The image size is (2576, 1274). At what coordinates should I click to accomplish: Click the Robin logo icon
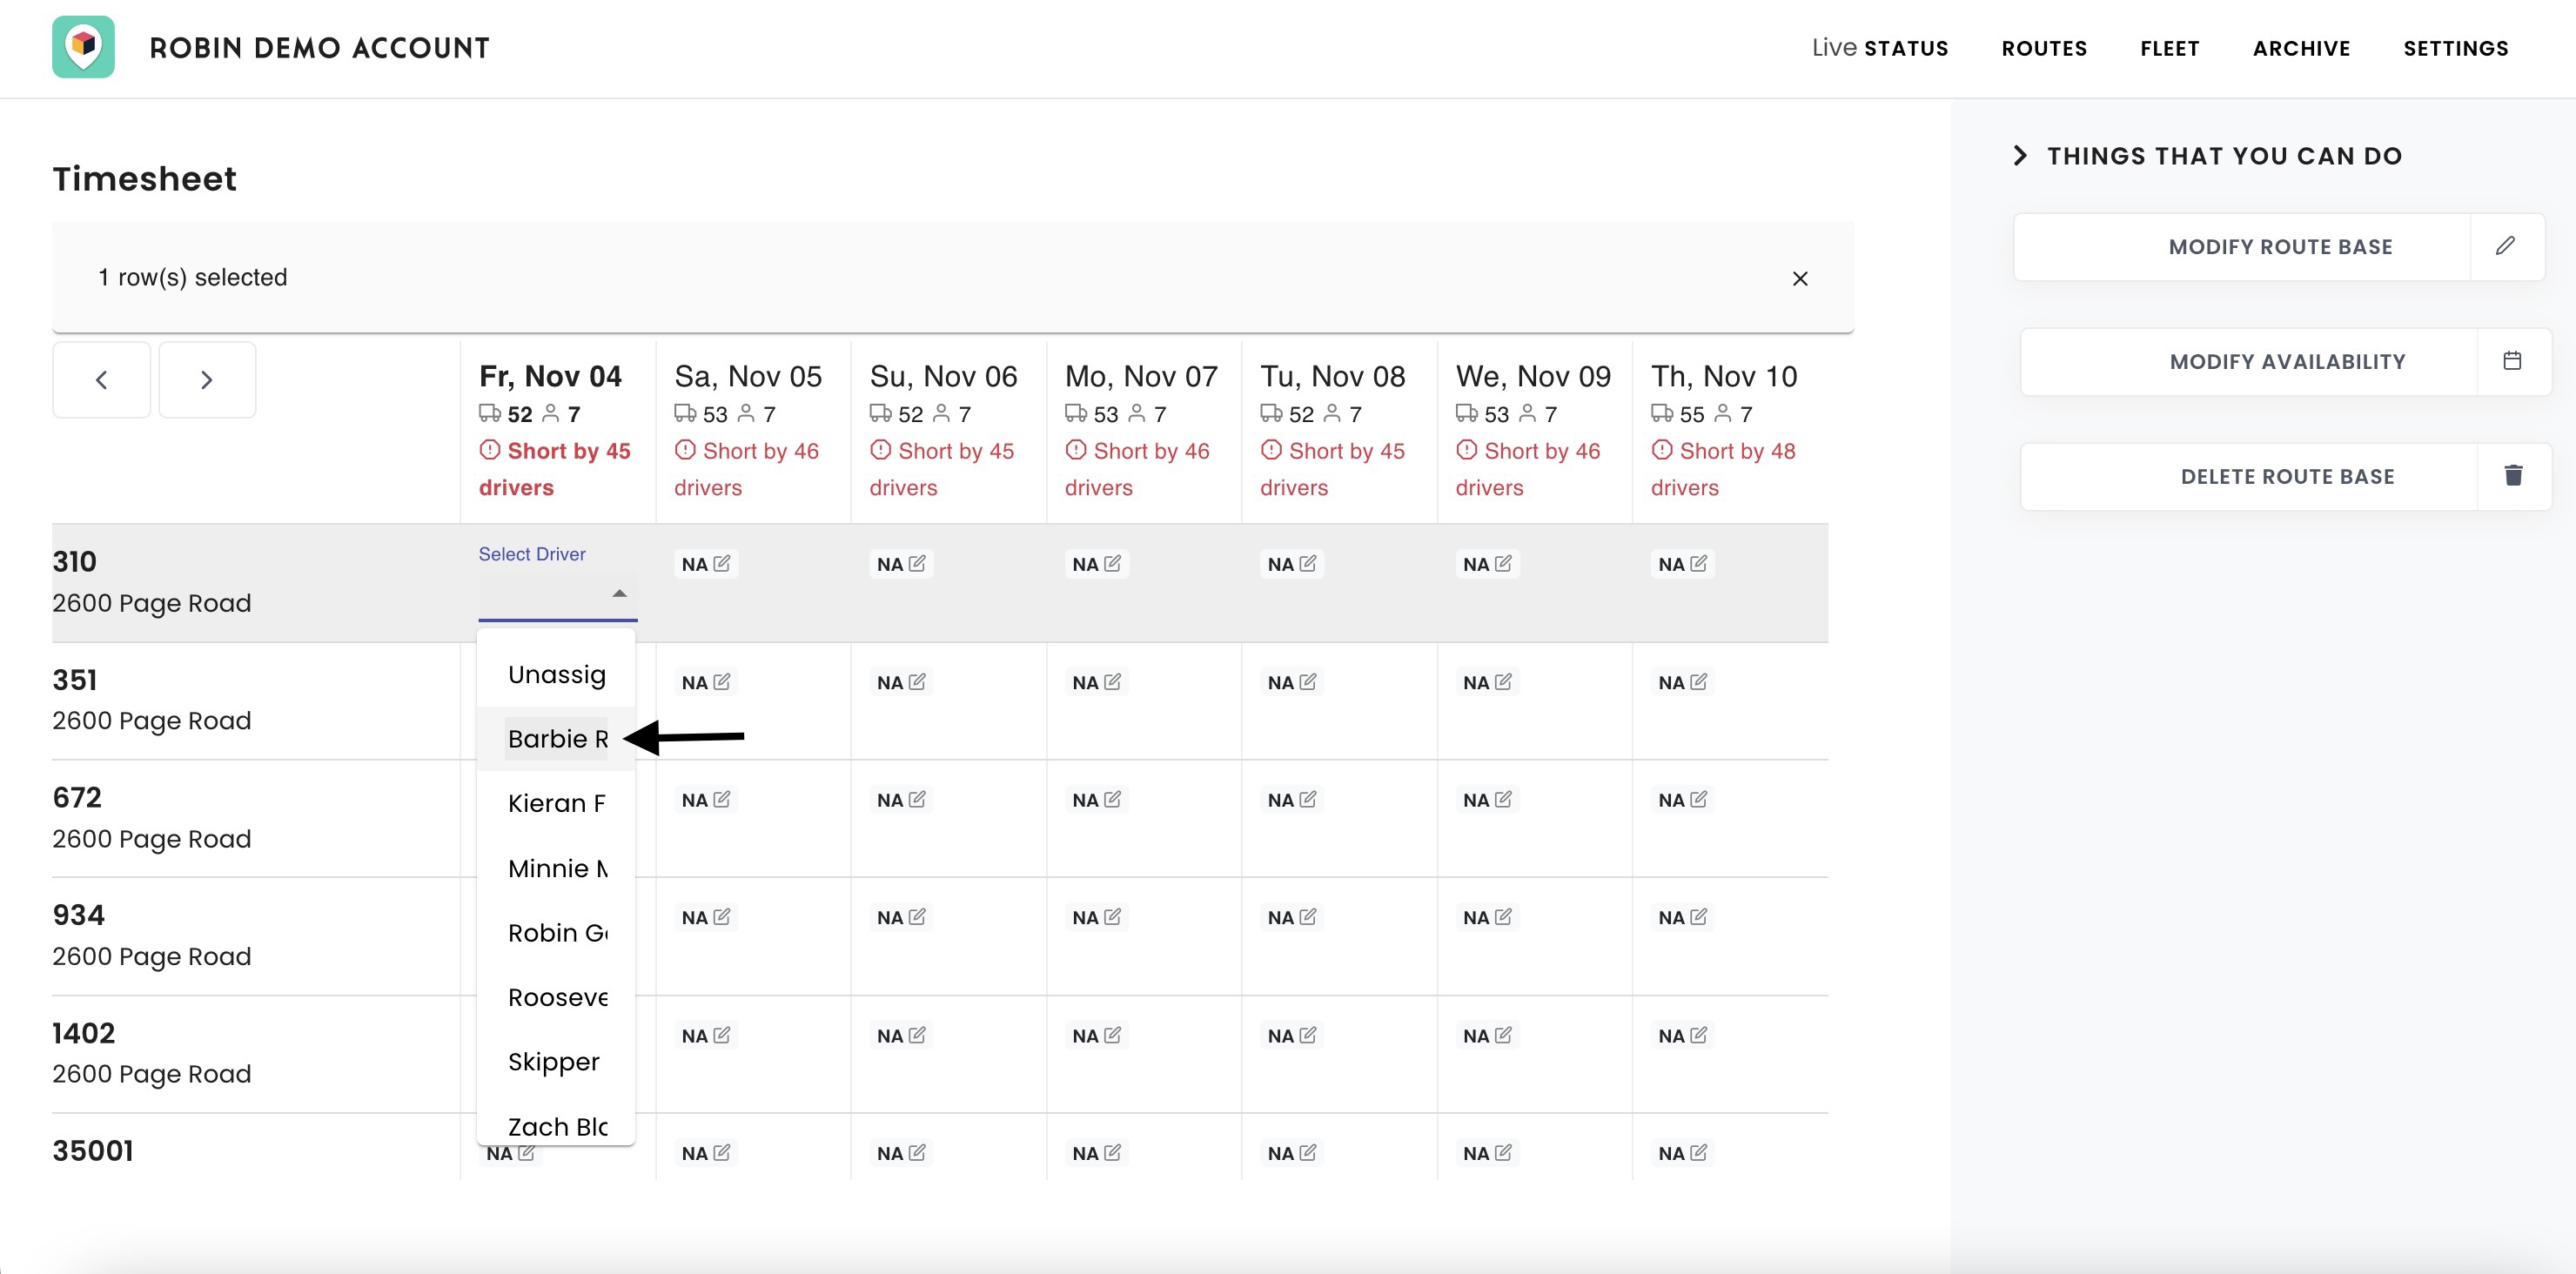coord(83,47)
